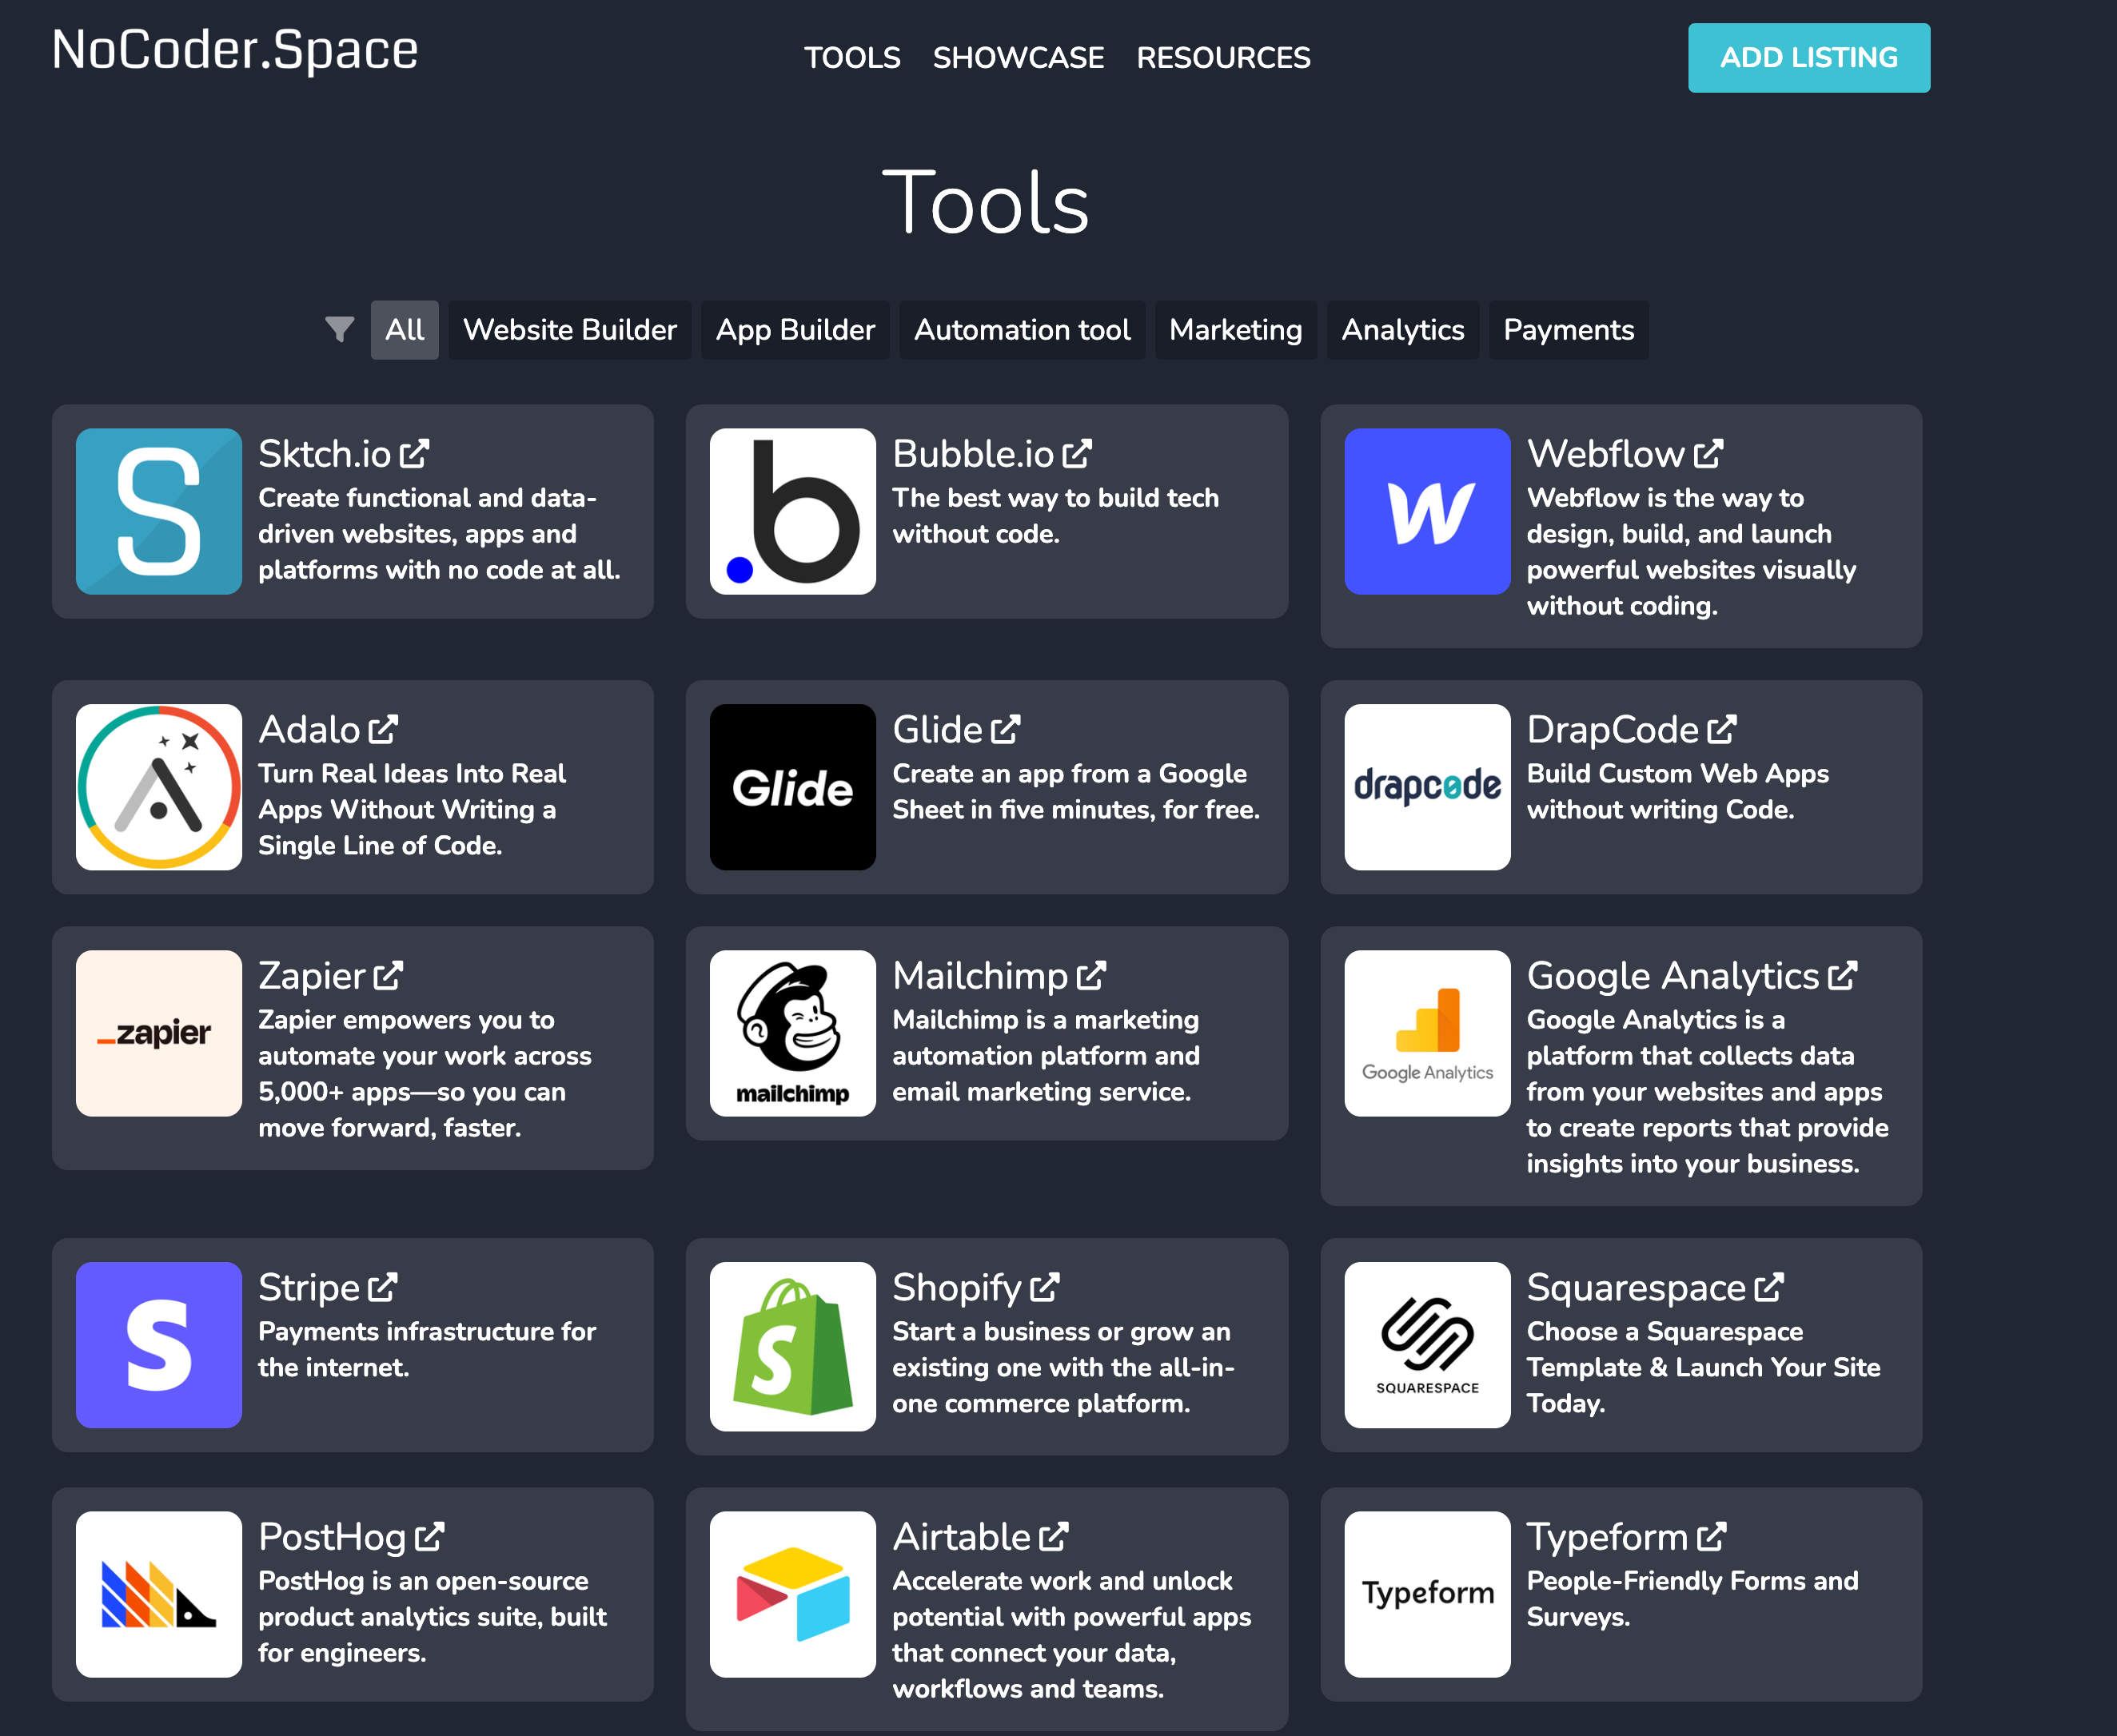Open the RESOURCES nav menu
Viewport: 2117px width, 1736px height.
coord(1223,58)
